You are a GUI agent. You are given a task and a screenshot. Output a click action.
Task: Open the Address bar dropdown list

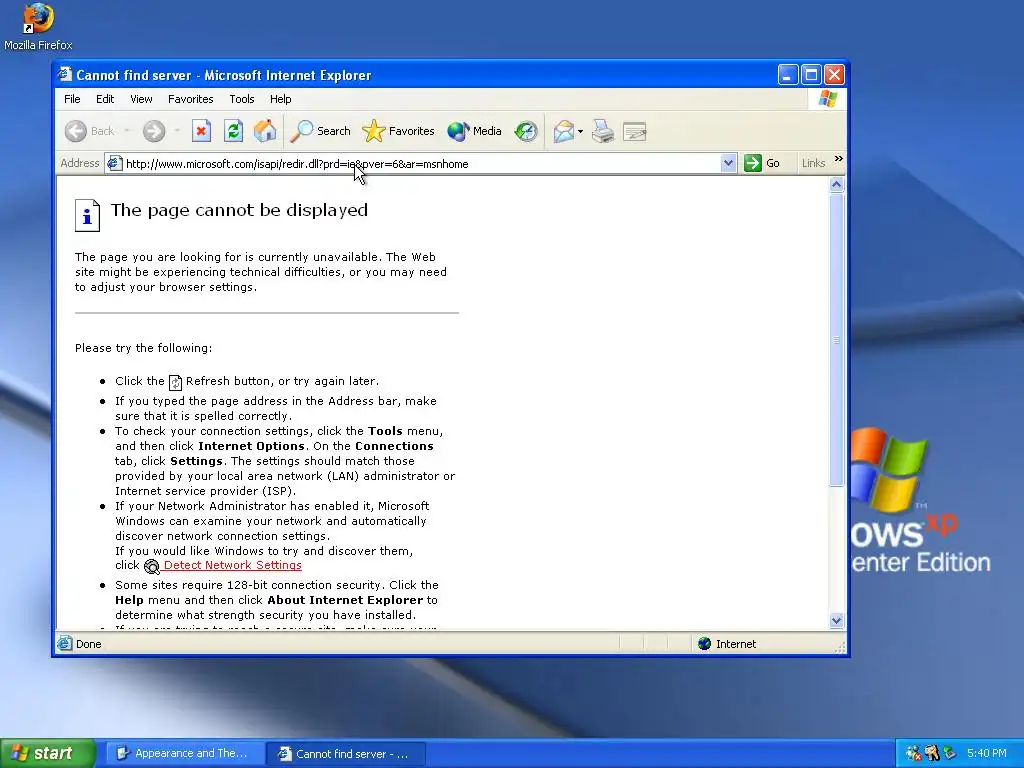click(x=728, y=163)
